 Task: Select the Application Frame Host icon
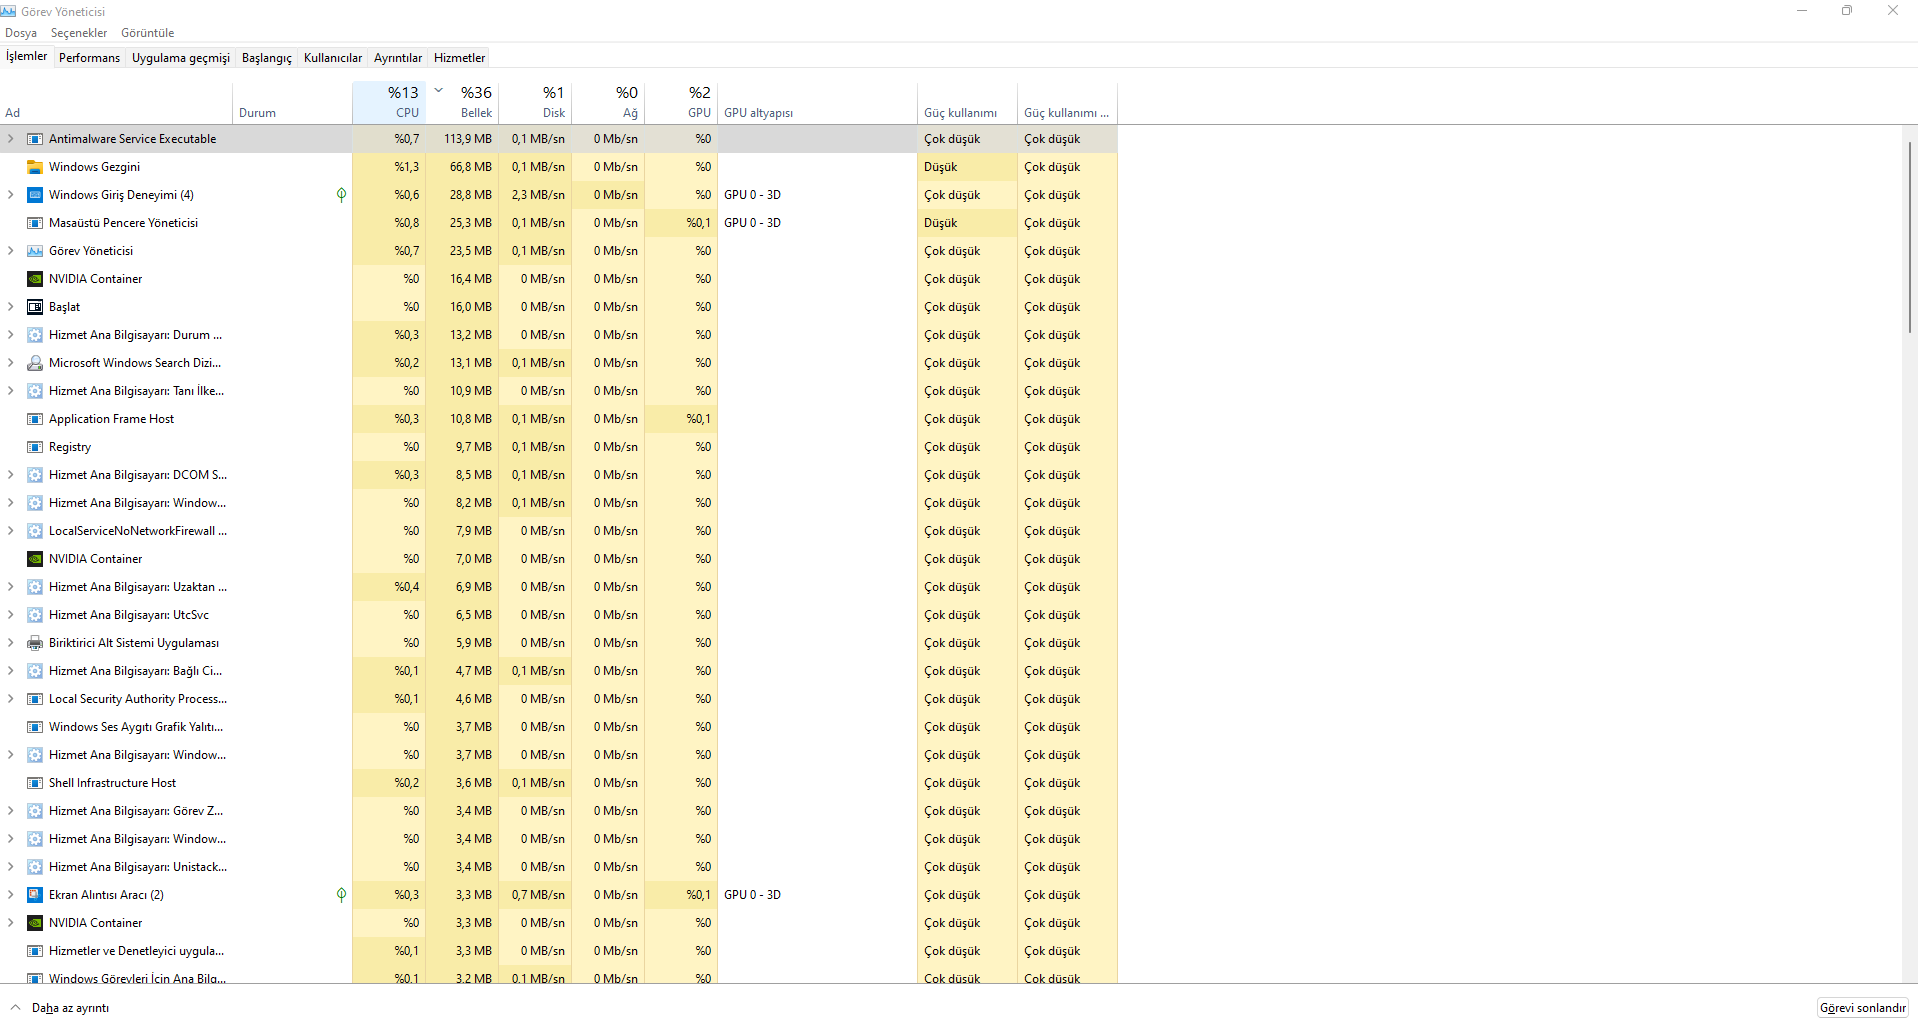coord(35,419)
